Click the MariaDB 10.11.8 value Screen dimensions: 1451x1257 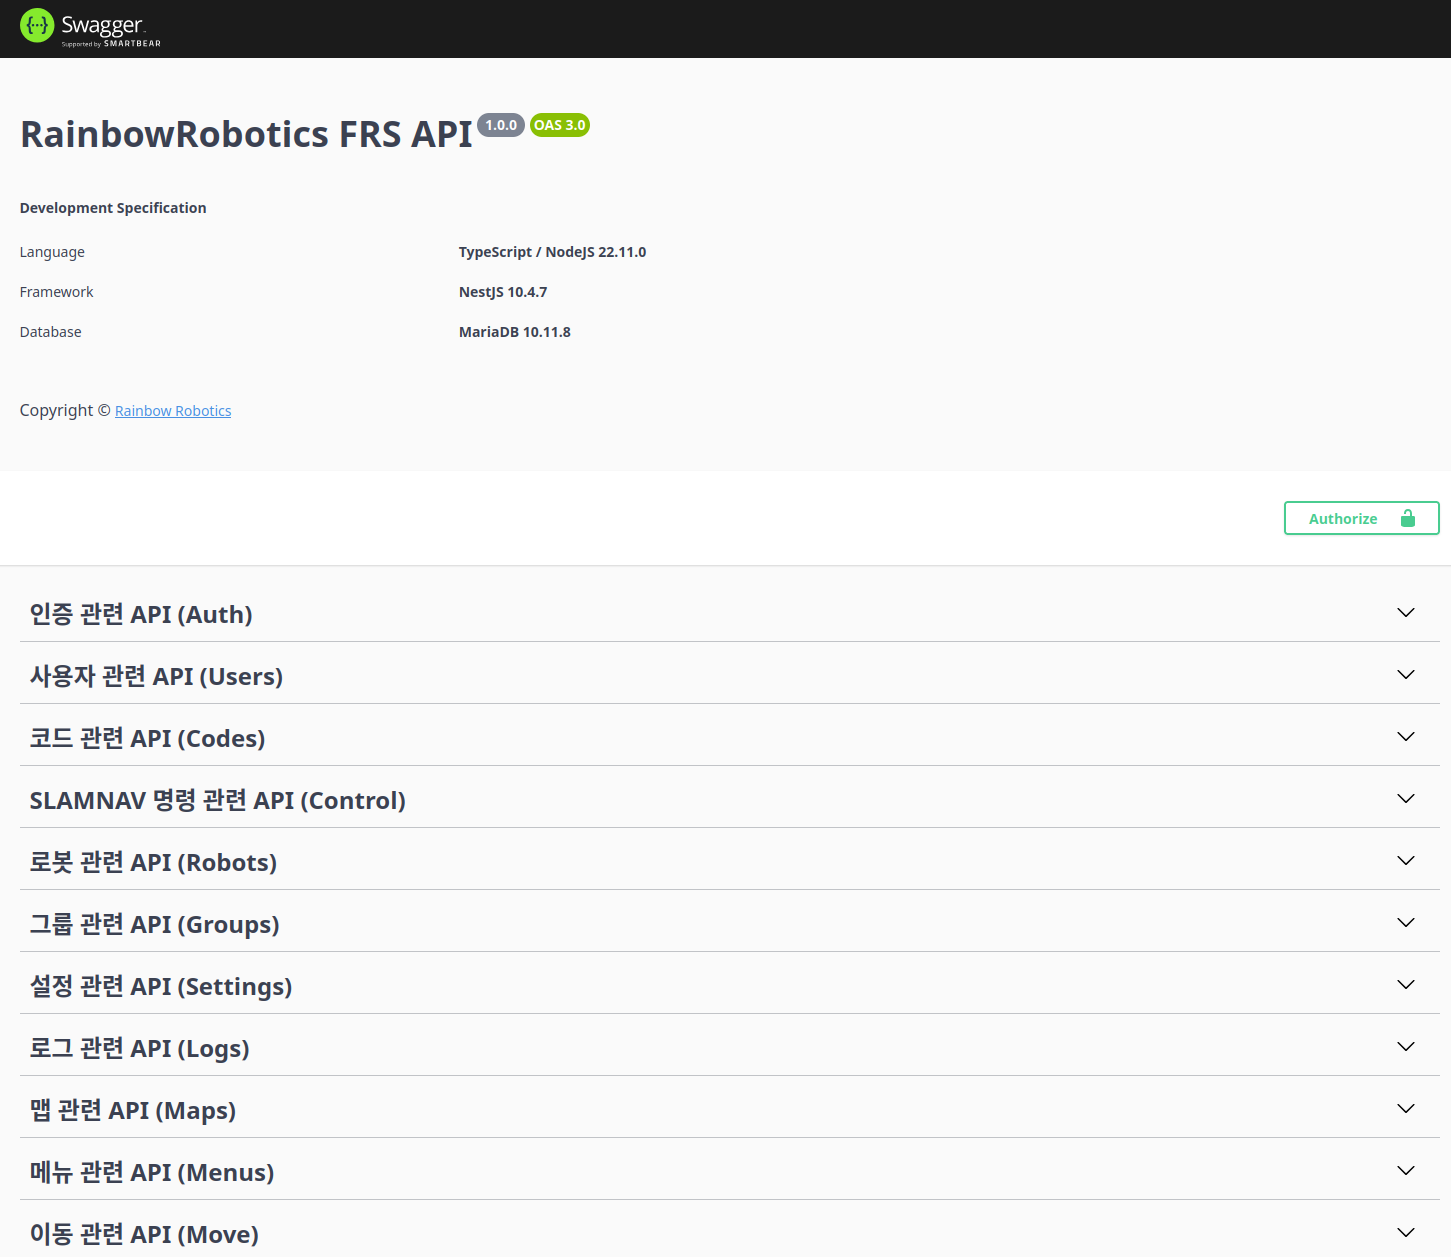[x=515, y=332]
